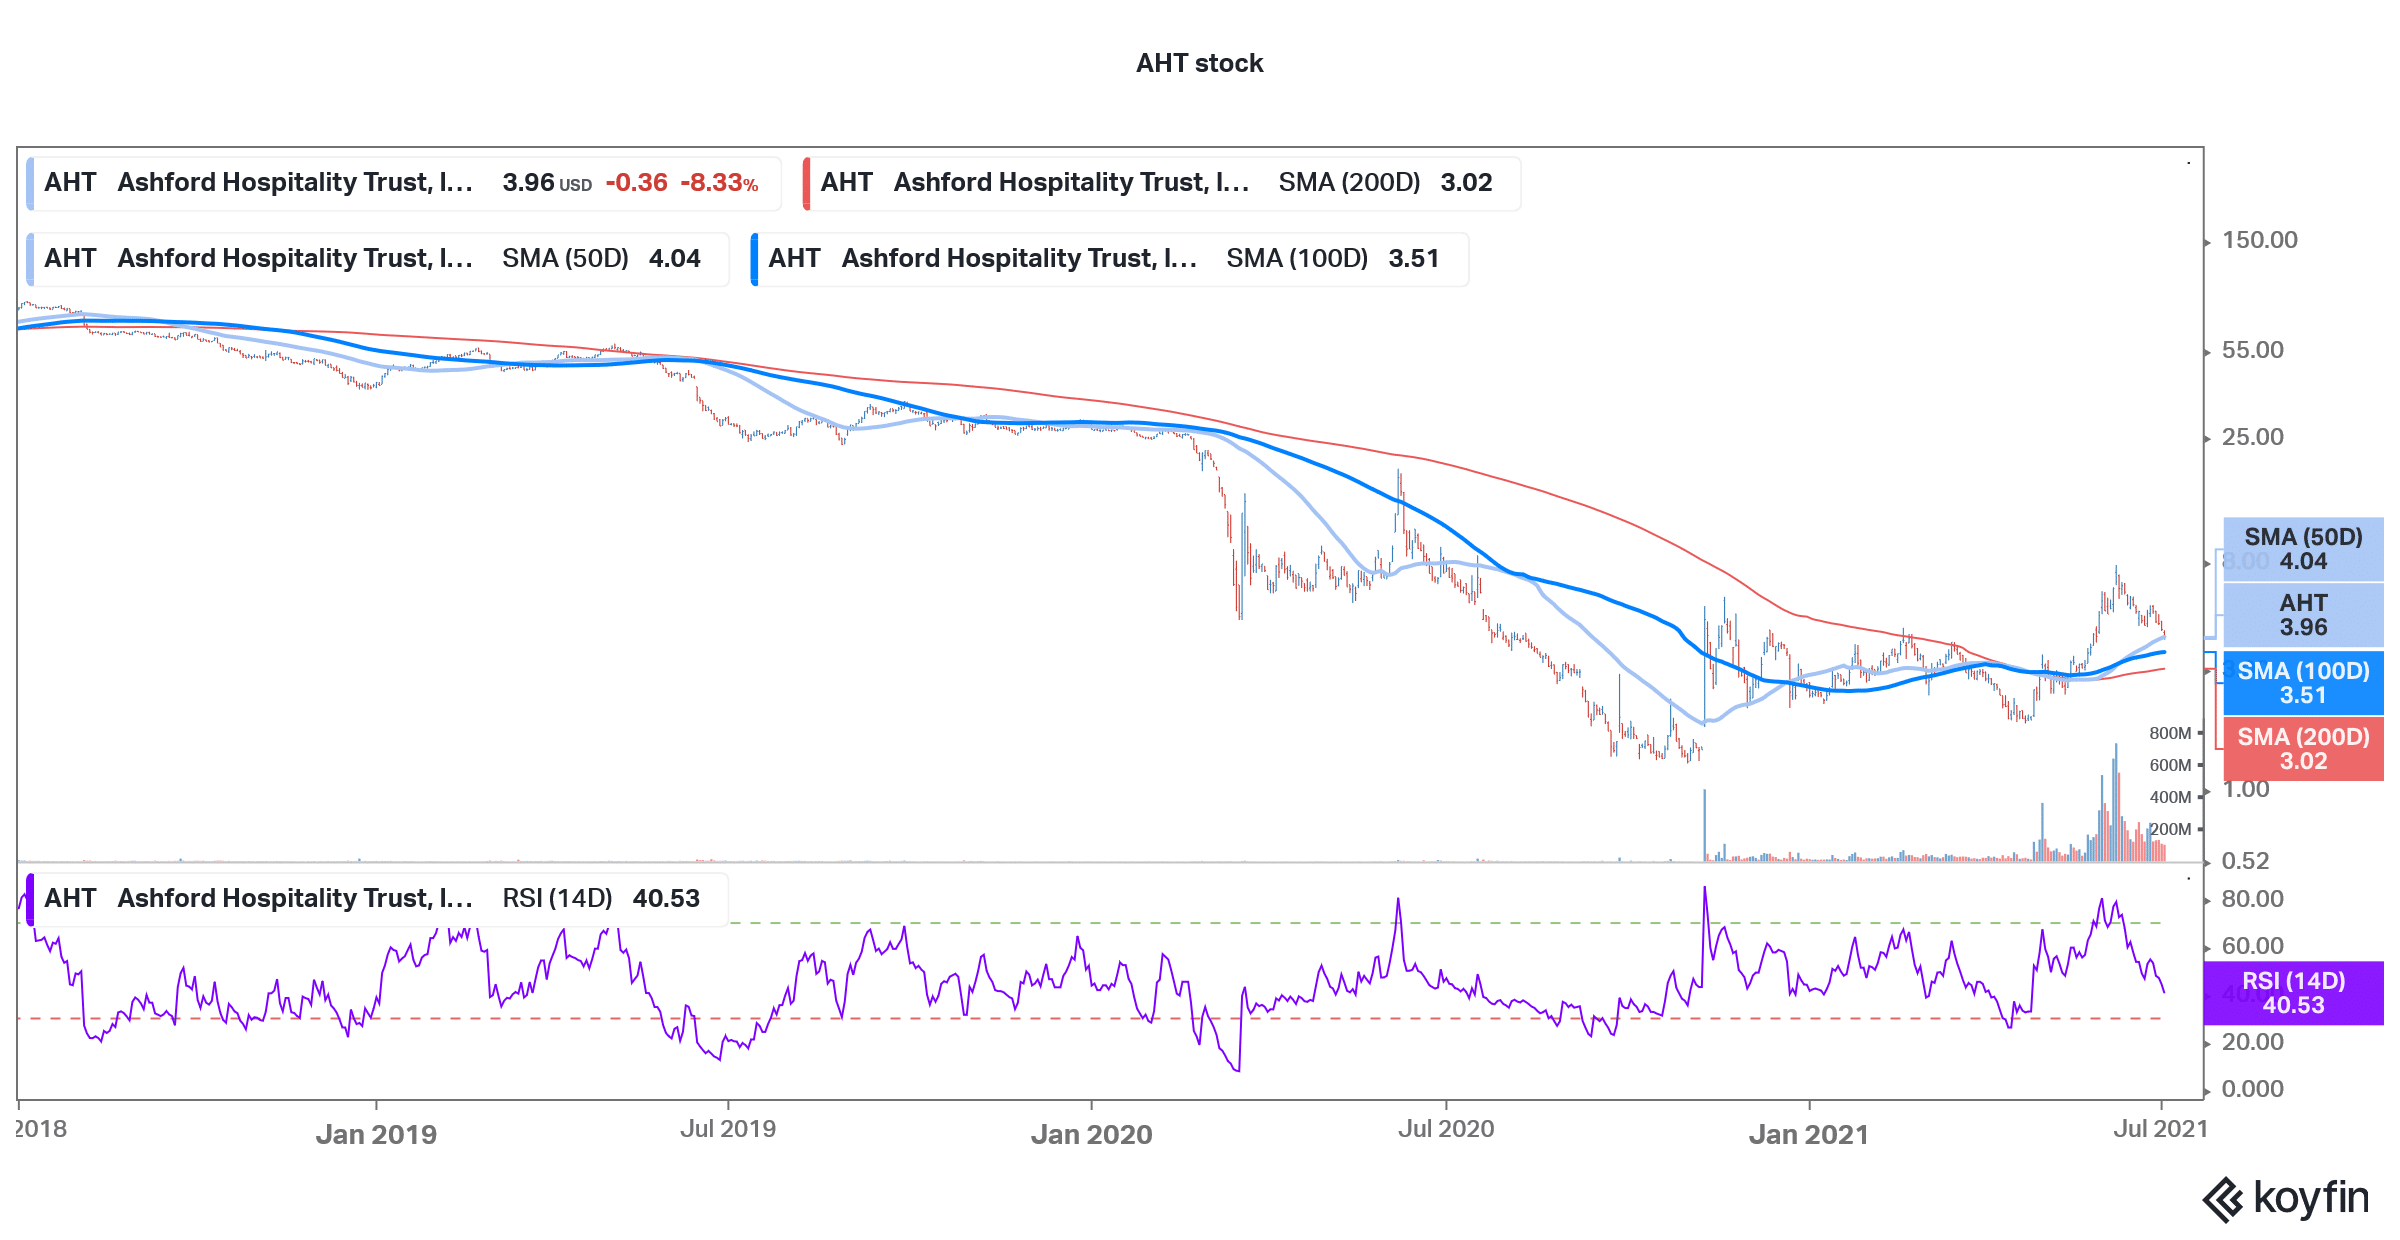Click the red SMA 200D legend color bar
2400x1240 pixels.
click(x=806, y=183)
